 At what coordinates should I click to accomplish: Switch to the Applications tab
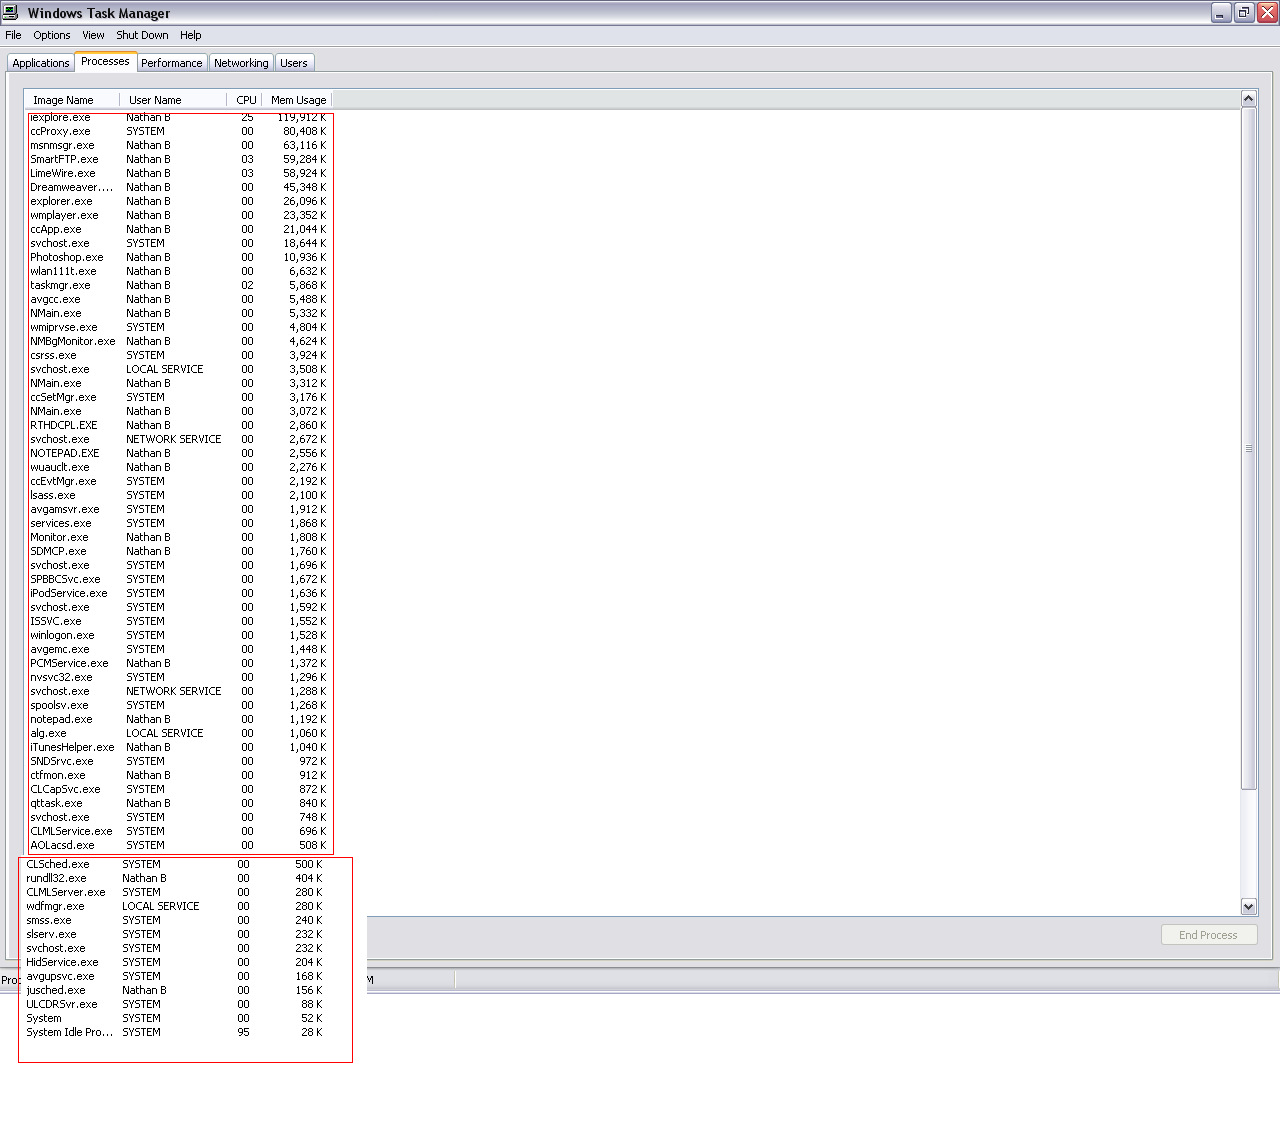(41, 63)
